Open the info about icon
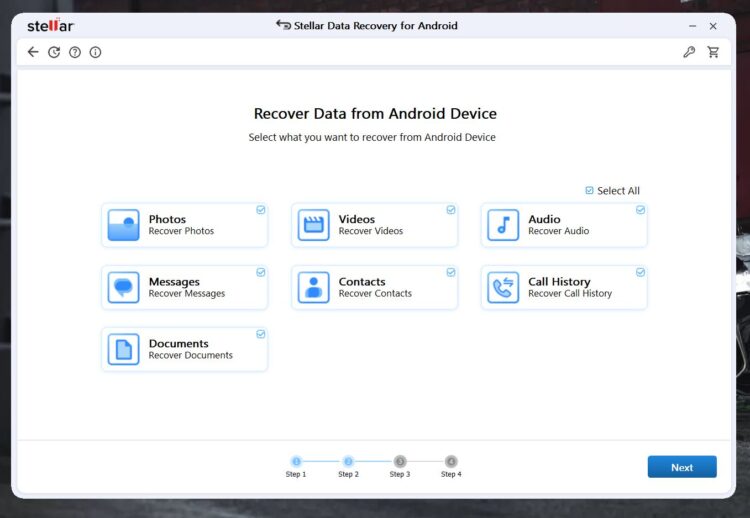This screenshot has width=750, height=518. click(x=96, y=52)
